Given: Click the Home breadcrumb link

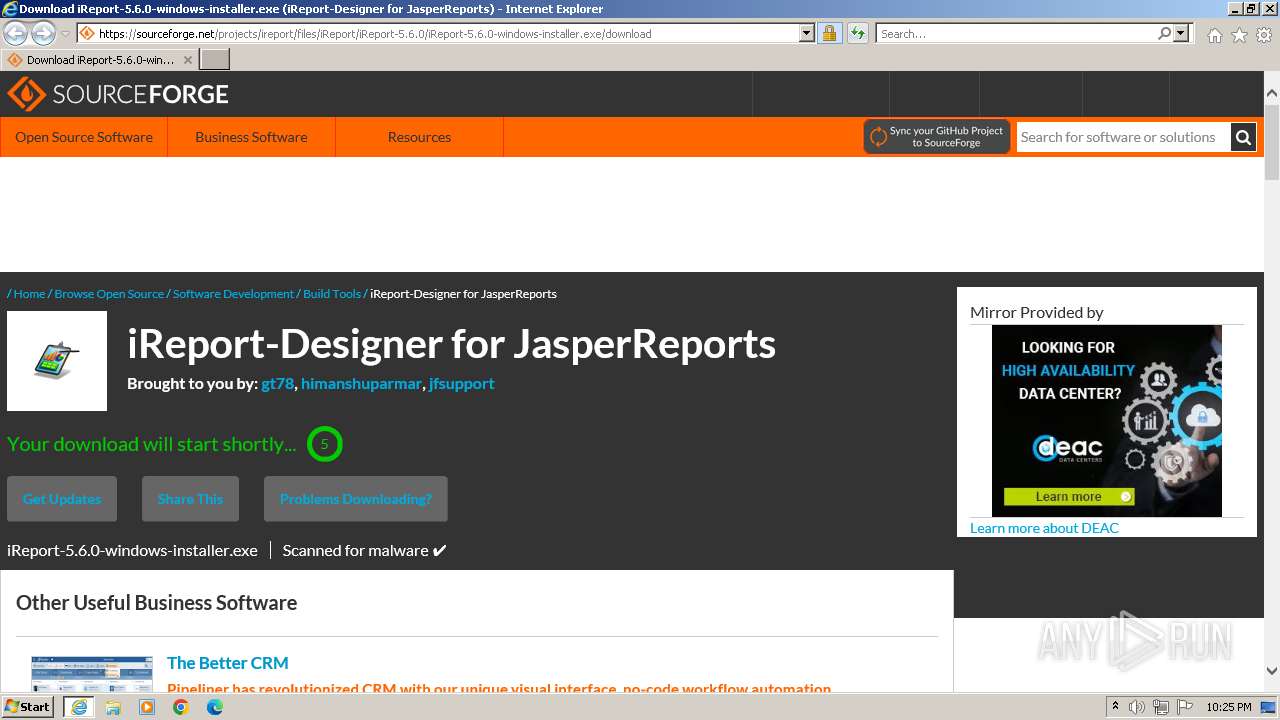Looking at the screenshot, I should pos(29,294).
